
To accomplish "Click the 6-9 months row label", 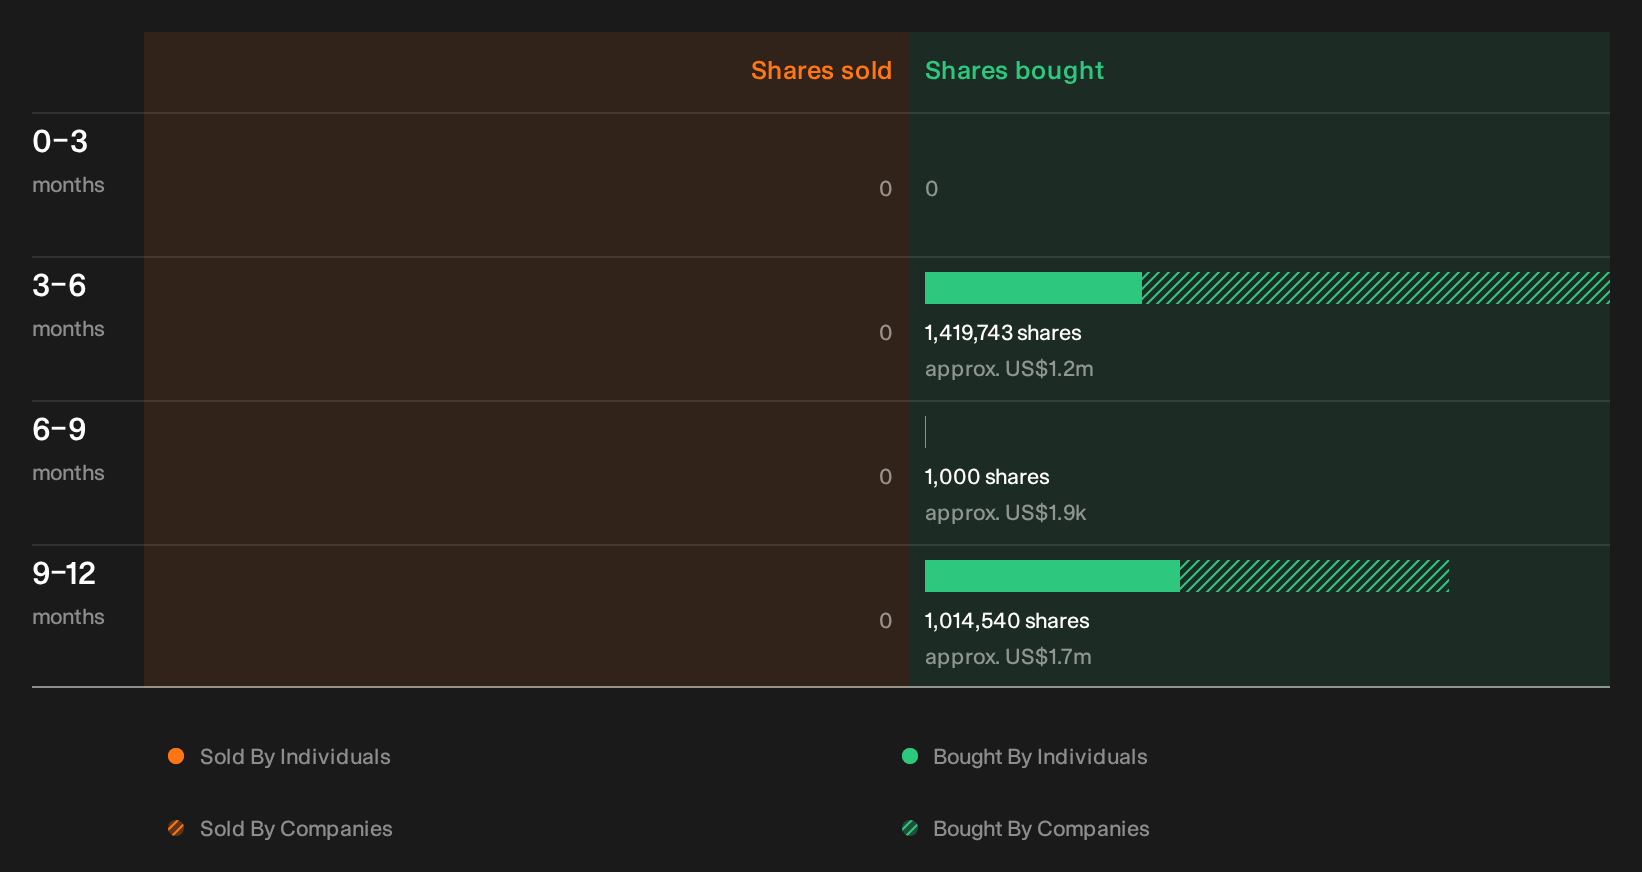I will 68,449.
